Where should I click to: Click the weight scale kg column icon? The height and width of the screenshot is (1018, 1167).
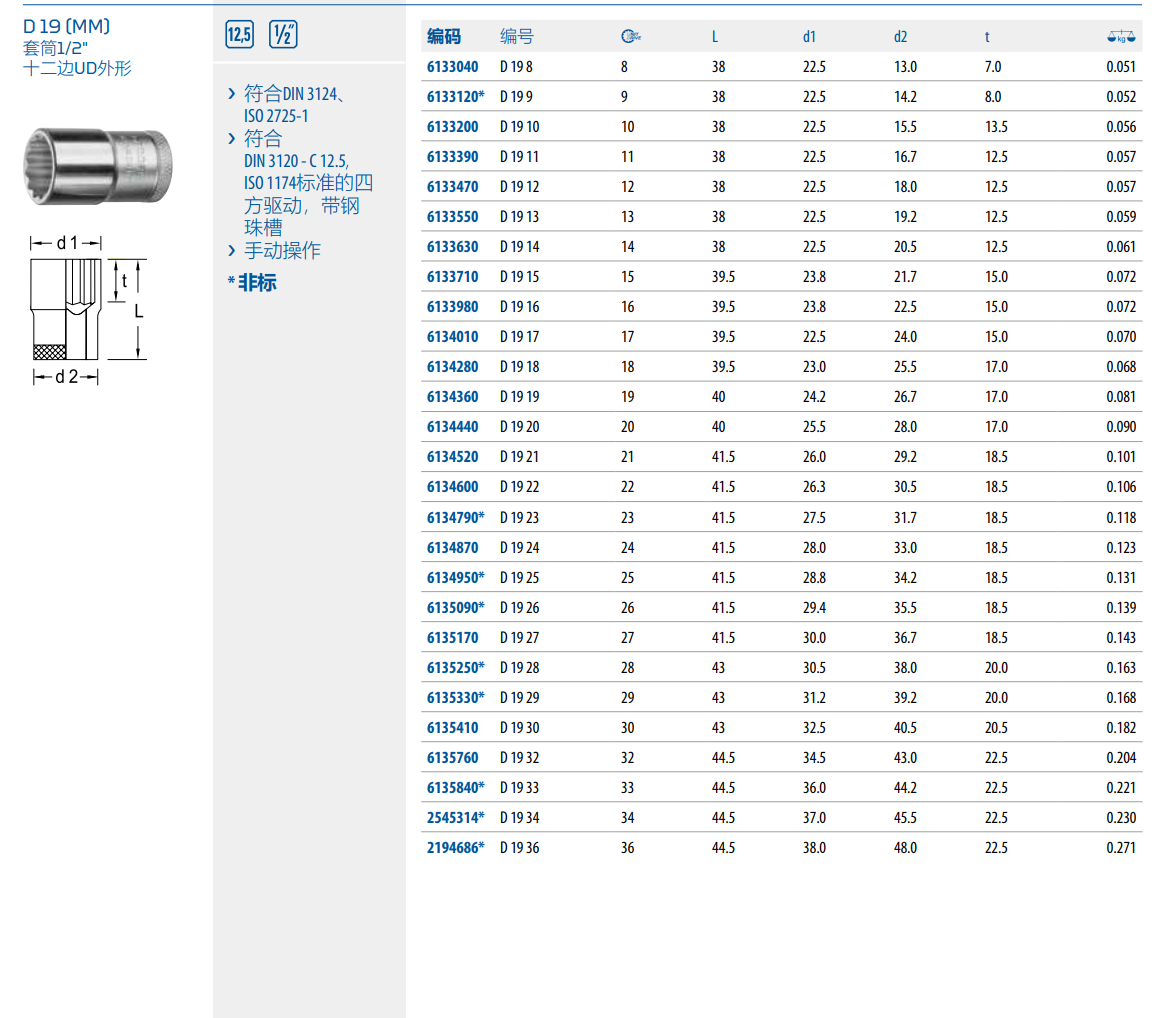click(x=1121, y=37)
